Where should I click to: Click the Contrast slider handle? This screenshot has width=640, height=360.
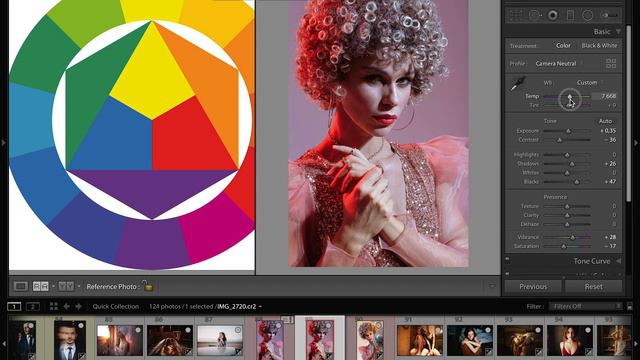(560, 140)
